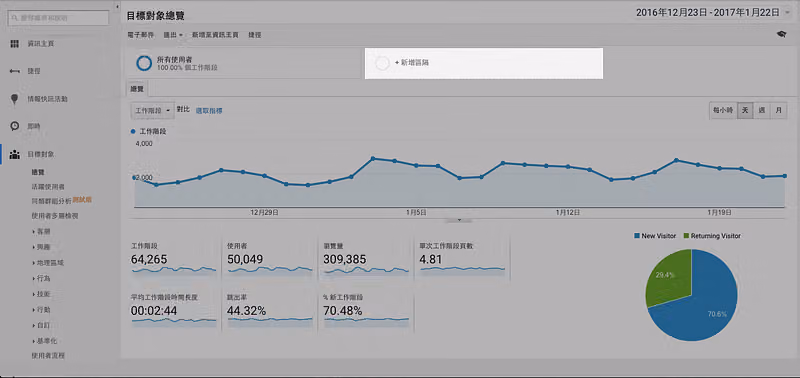Click the blue 70.6% pie slice
This screenshot has width=800, height=378.
(x=707, y=306)
